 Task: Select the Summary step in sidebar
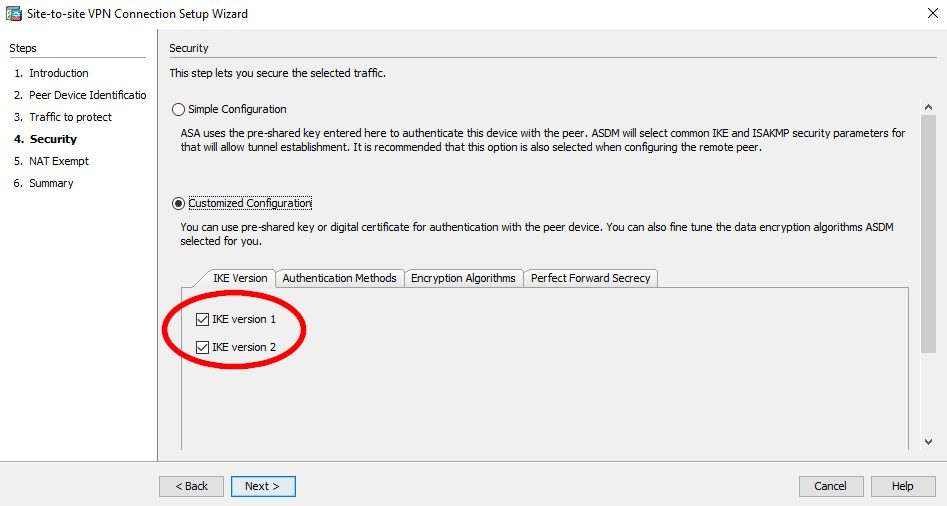pyautogui.click(x=51, y=183)
